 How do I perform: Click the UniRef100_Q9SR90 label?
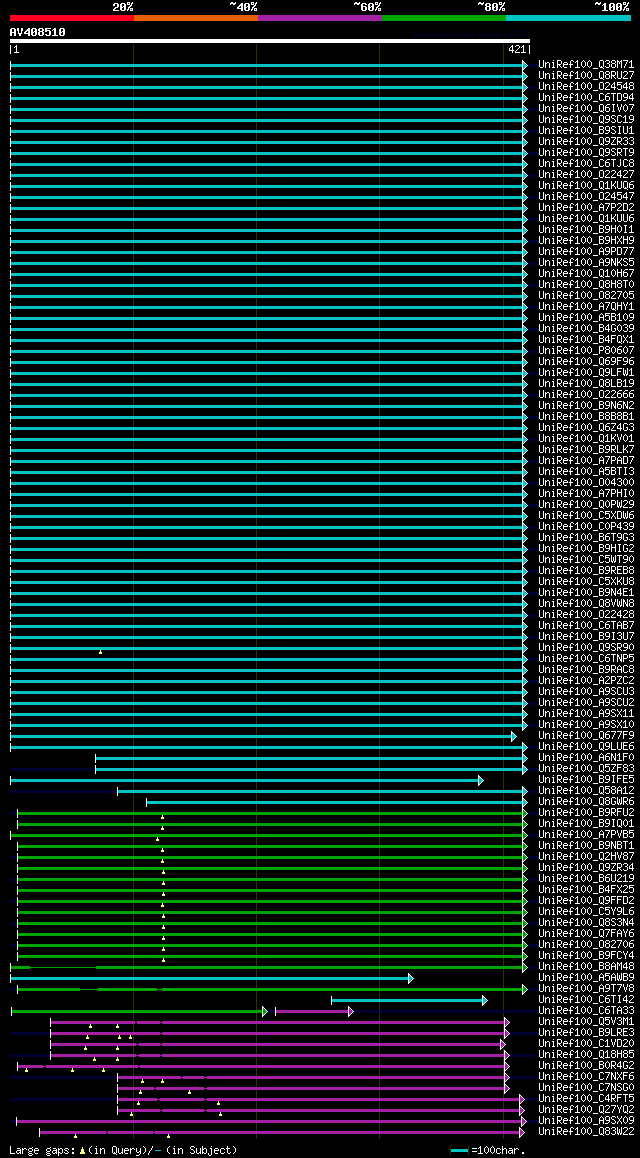586,648
